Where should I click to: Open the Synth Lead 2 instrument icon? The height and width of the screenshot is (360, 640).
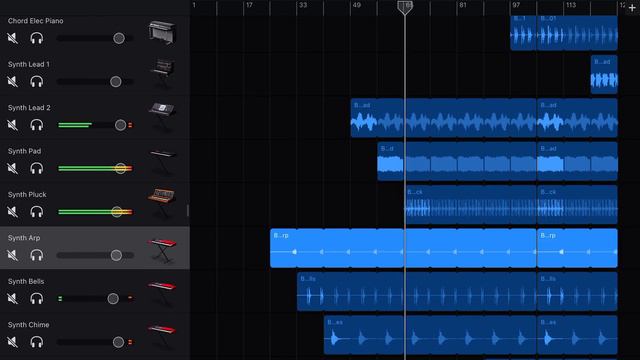[x=162, y=117]
